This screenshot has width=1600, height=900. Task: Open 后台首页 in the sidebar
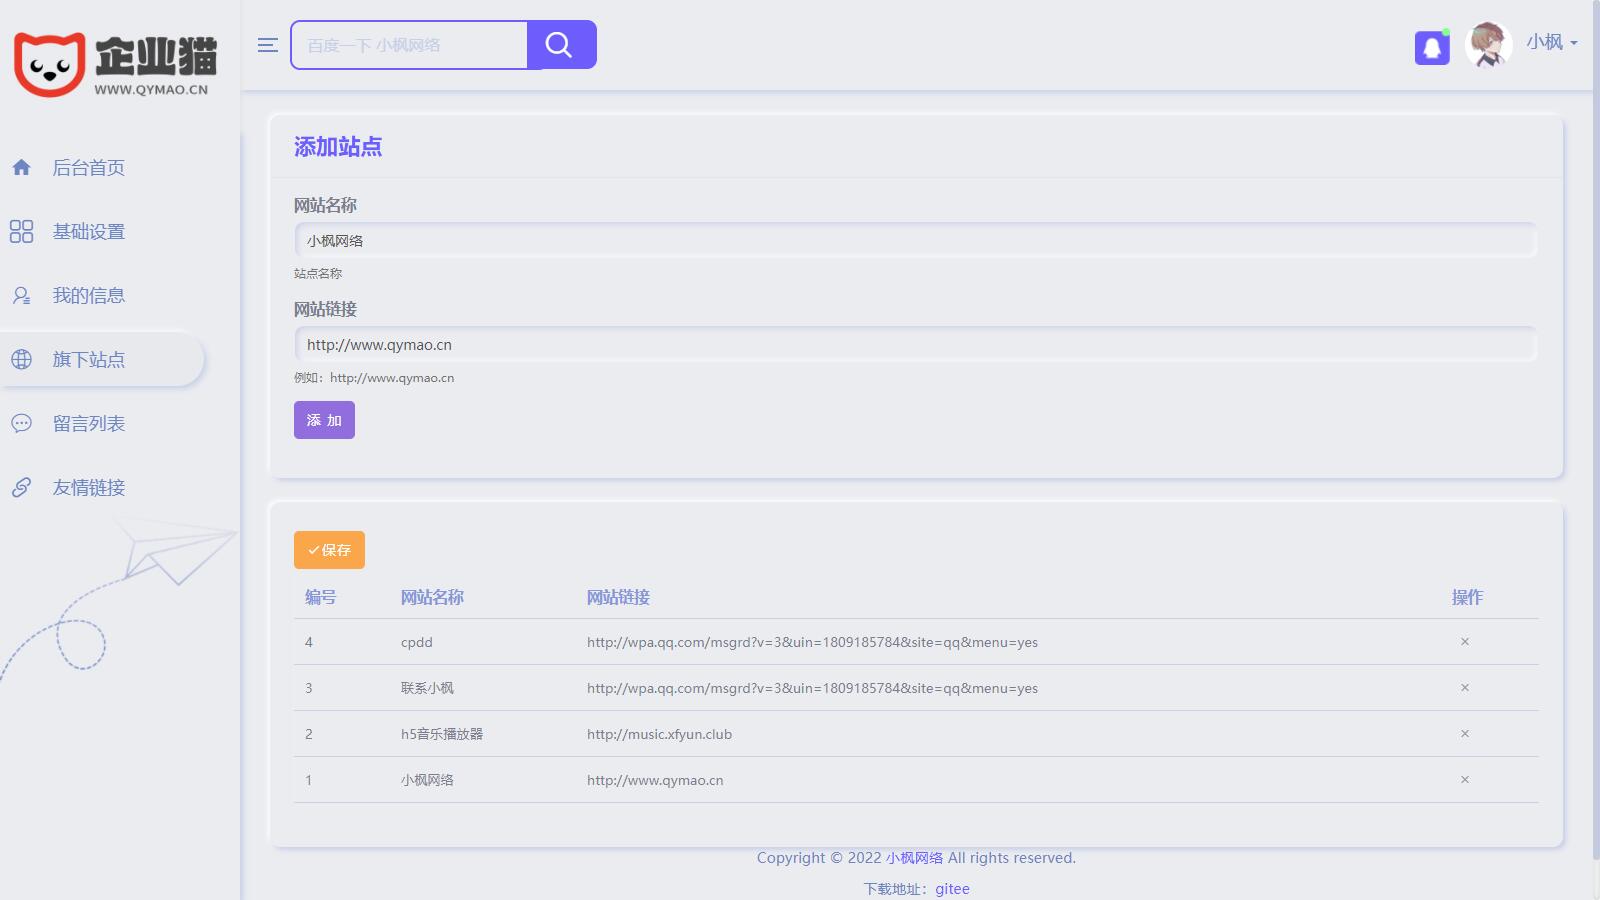[88, 168]
